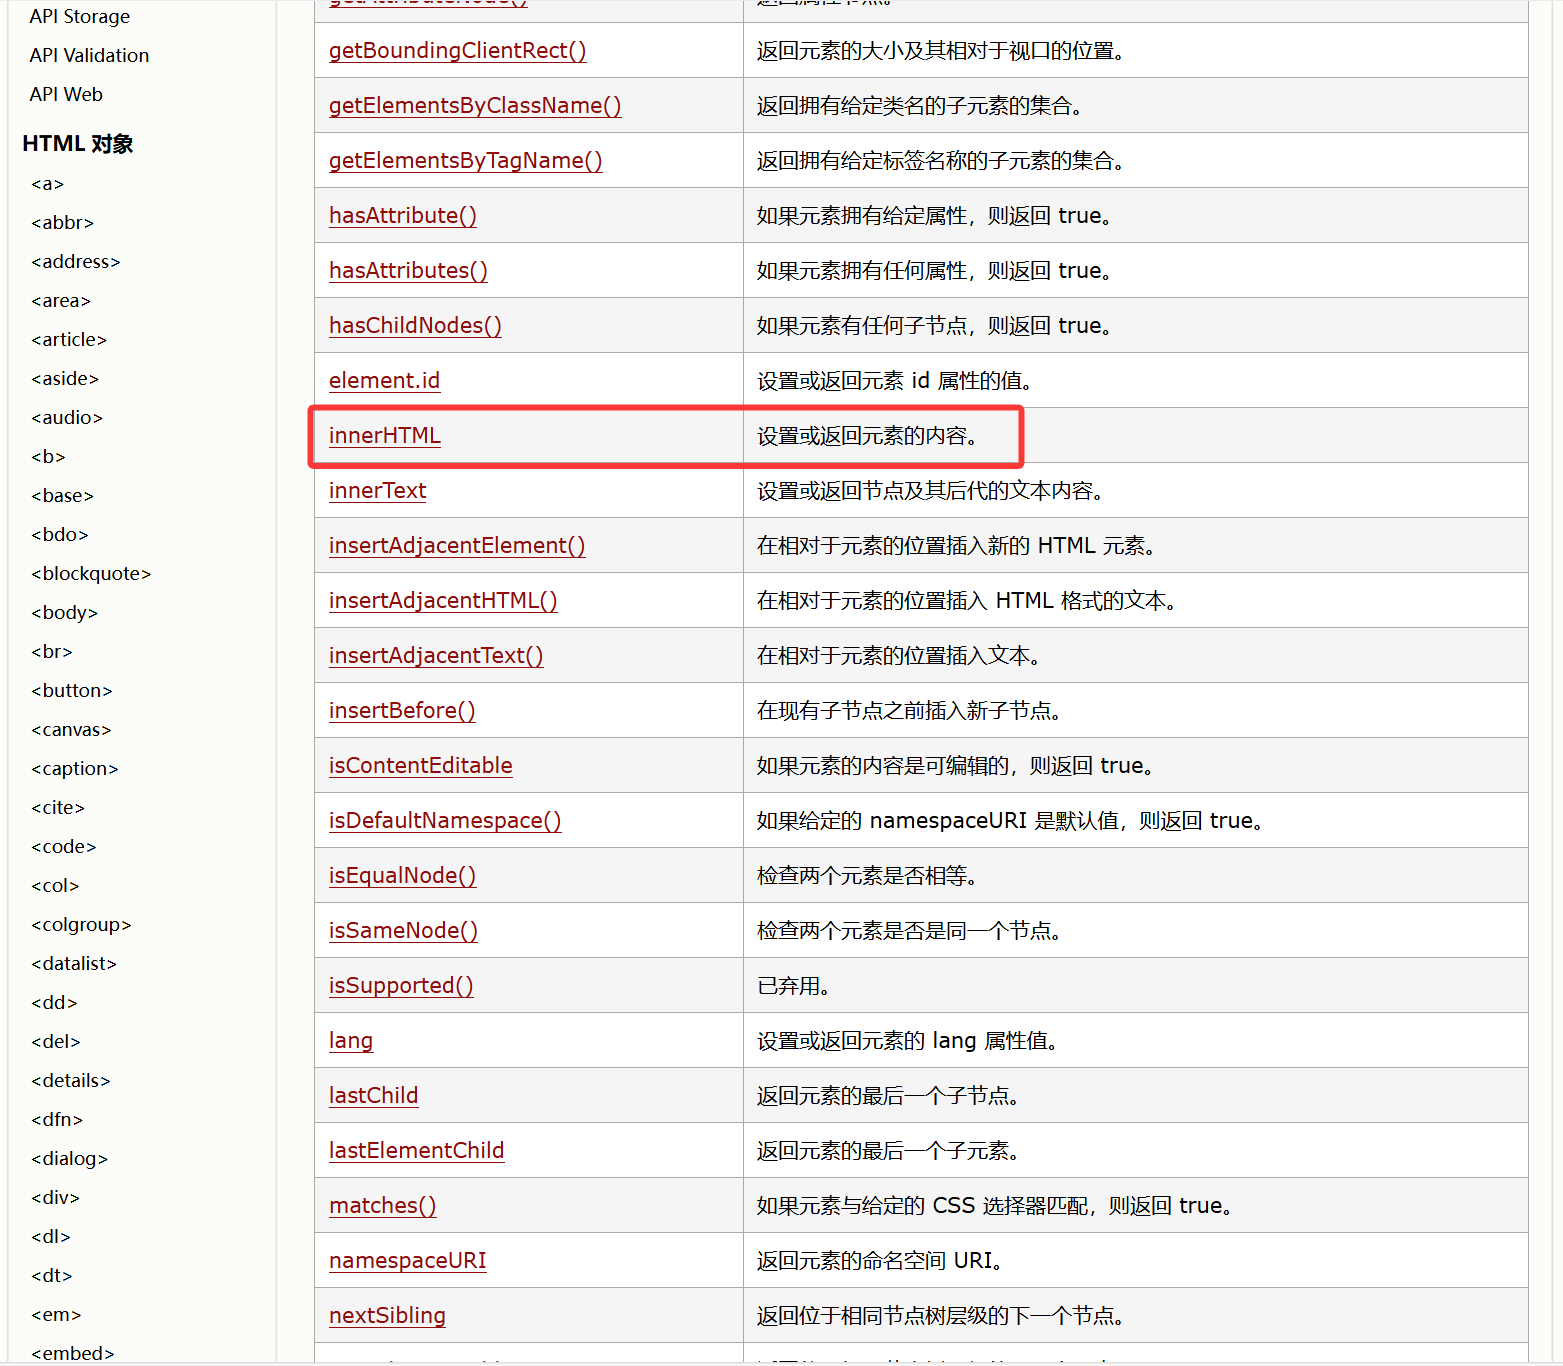Open the <details> tag sidebar entry
The height and width of the screenshot is (1366, 1563).
coord(70,1080)
